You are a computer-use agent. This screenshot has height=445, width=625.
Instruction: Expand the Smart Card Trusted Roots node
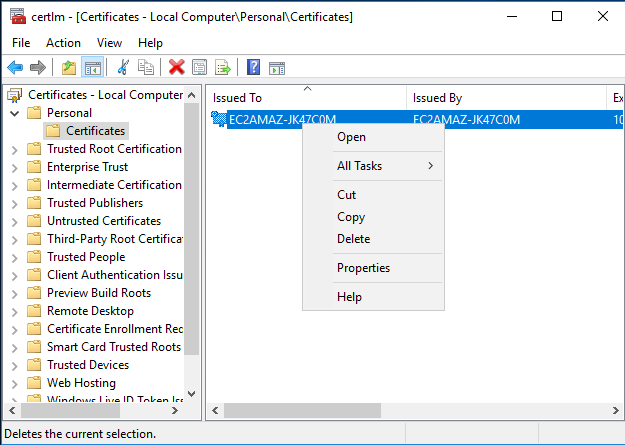(x=15, y=348)
